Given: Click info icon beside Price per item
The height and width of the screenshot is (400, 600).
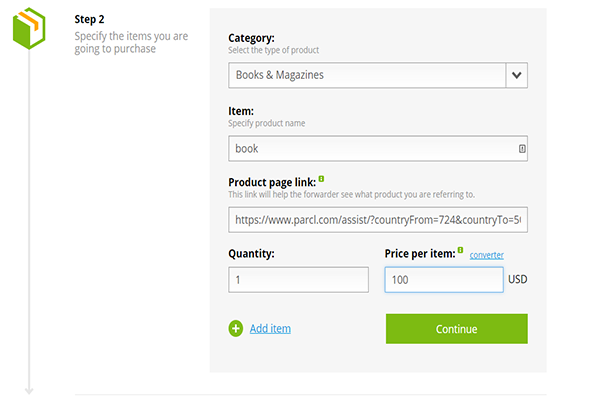Looking at the screenshot, I should coord(460,250).
